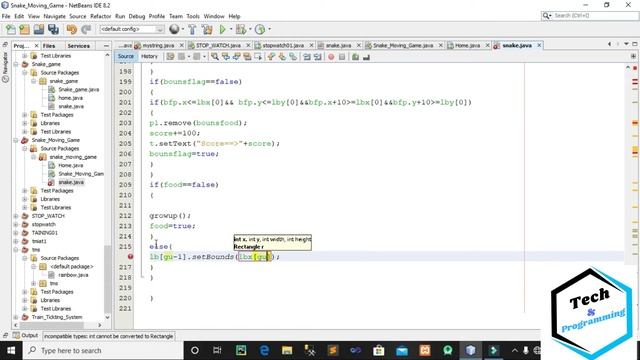Click the New File toolbar icon
This screenshot has height=360, width=640.
coord(11,29)
